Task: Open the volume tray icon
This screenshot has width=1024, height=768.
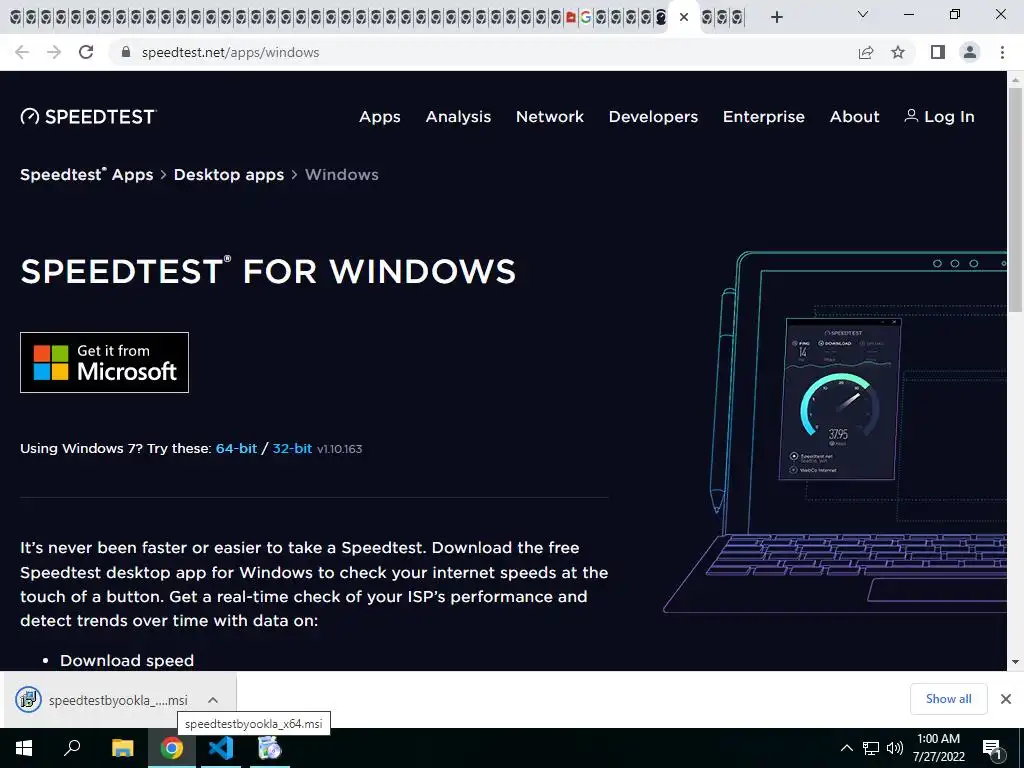Action: click(x=895, y=748)
